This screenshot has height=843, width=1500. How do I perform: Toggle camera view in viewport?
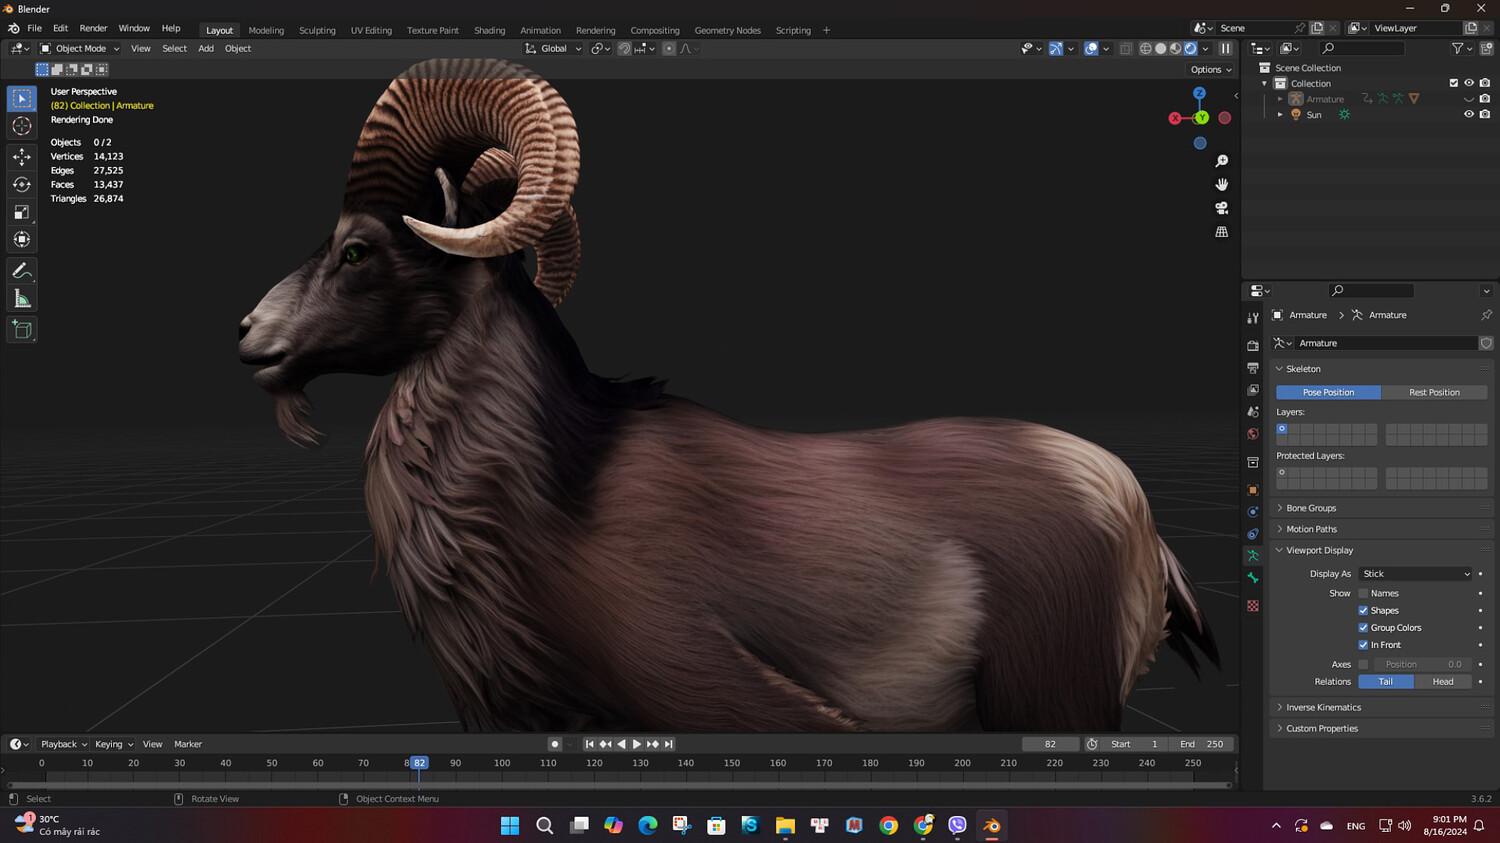pos(1221,208)
